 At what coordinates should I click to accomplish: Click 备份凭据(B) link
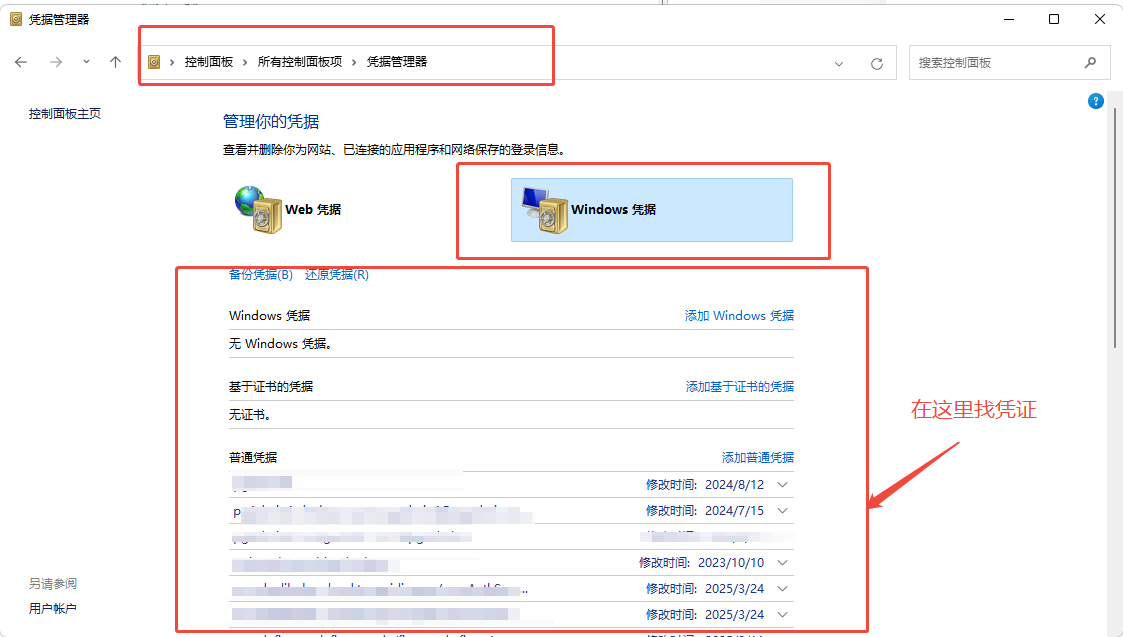pos(261,274)
